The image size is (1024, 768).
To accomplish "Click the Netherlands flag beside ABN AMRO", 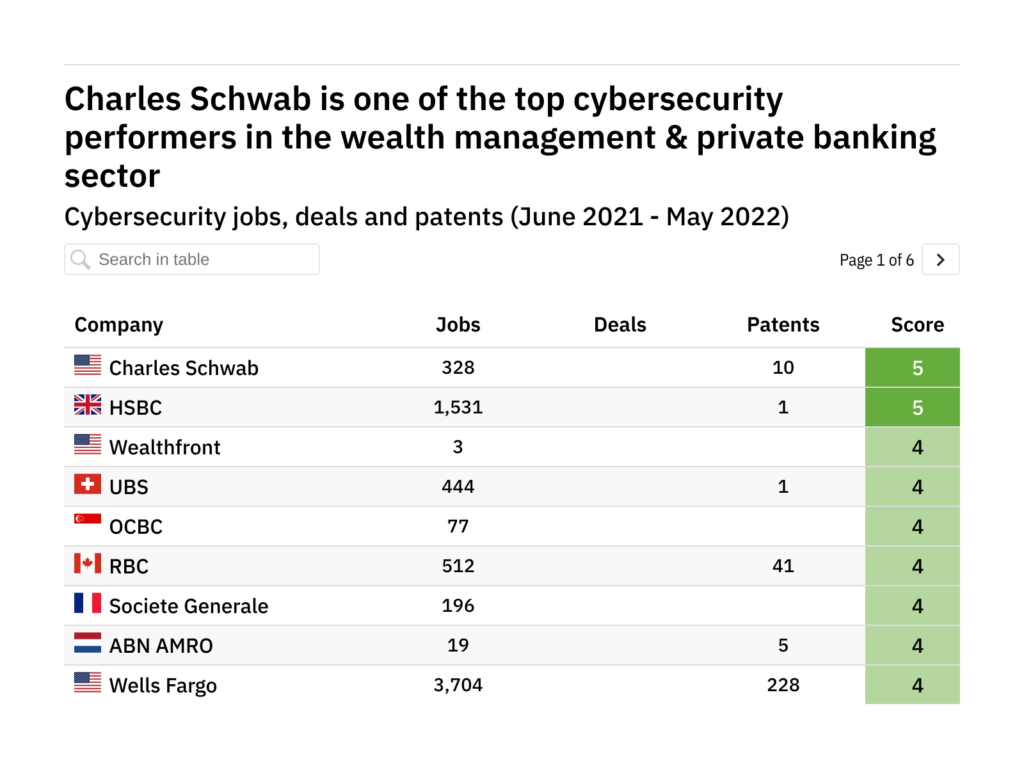I will point(88,644).
